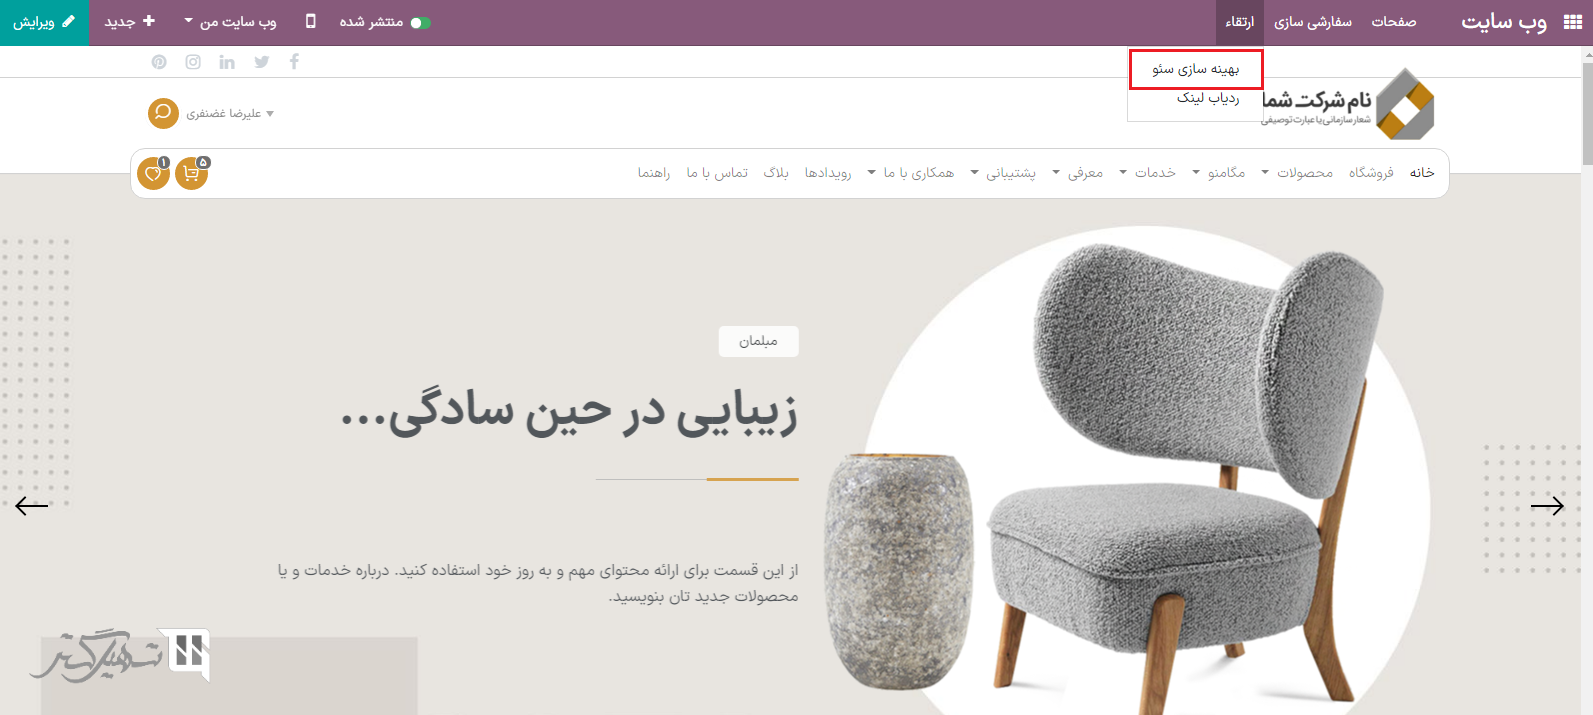Click the heading زیبایی در حین سادگی
The width and height of the screenshot is (1593, 715).
[x=569, y=412]
